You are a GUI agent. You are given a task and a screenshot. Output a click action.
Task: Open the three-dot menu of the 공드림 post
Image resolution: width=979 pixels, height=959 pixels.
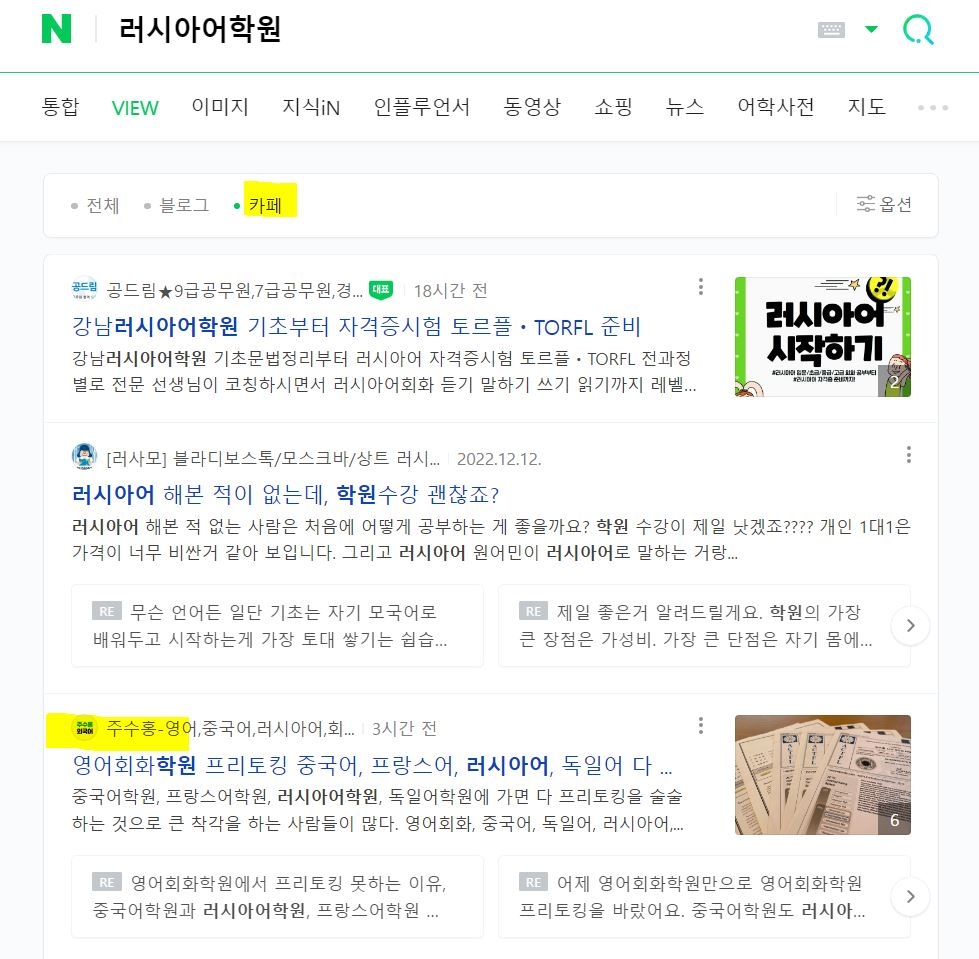(x=701, y=287)
